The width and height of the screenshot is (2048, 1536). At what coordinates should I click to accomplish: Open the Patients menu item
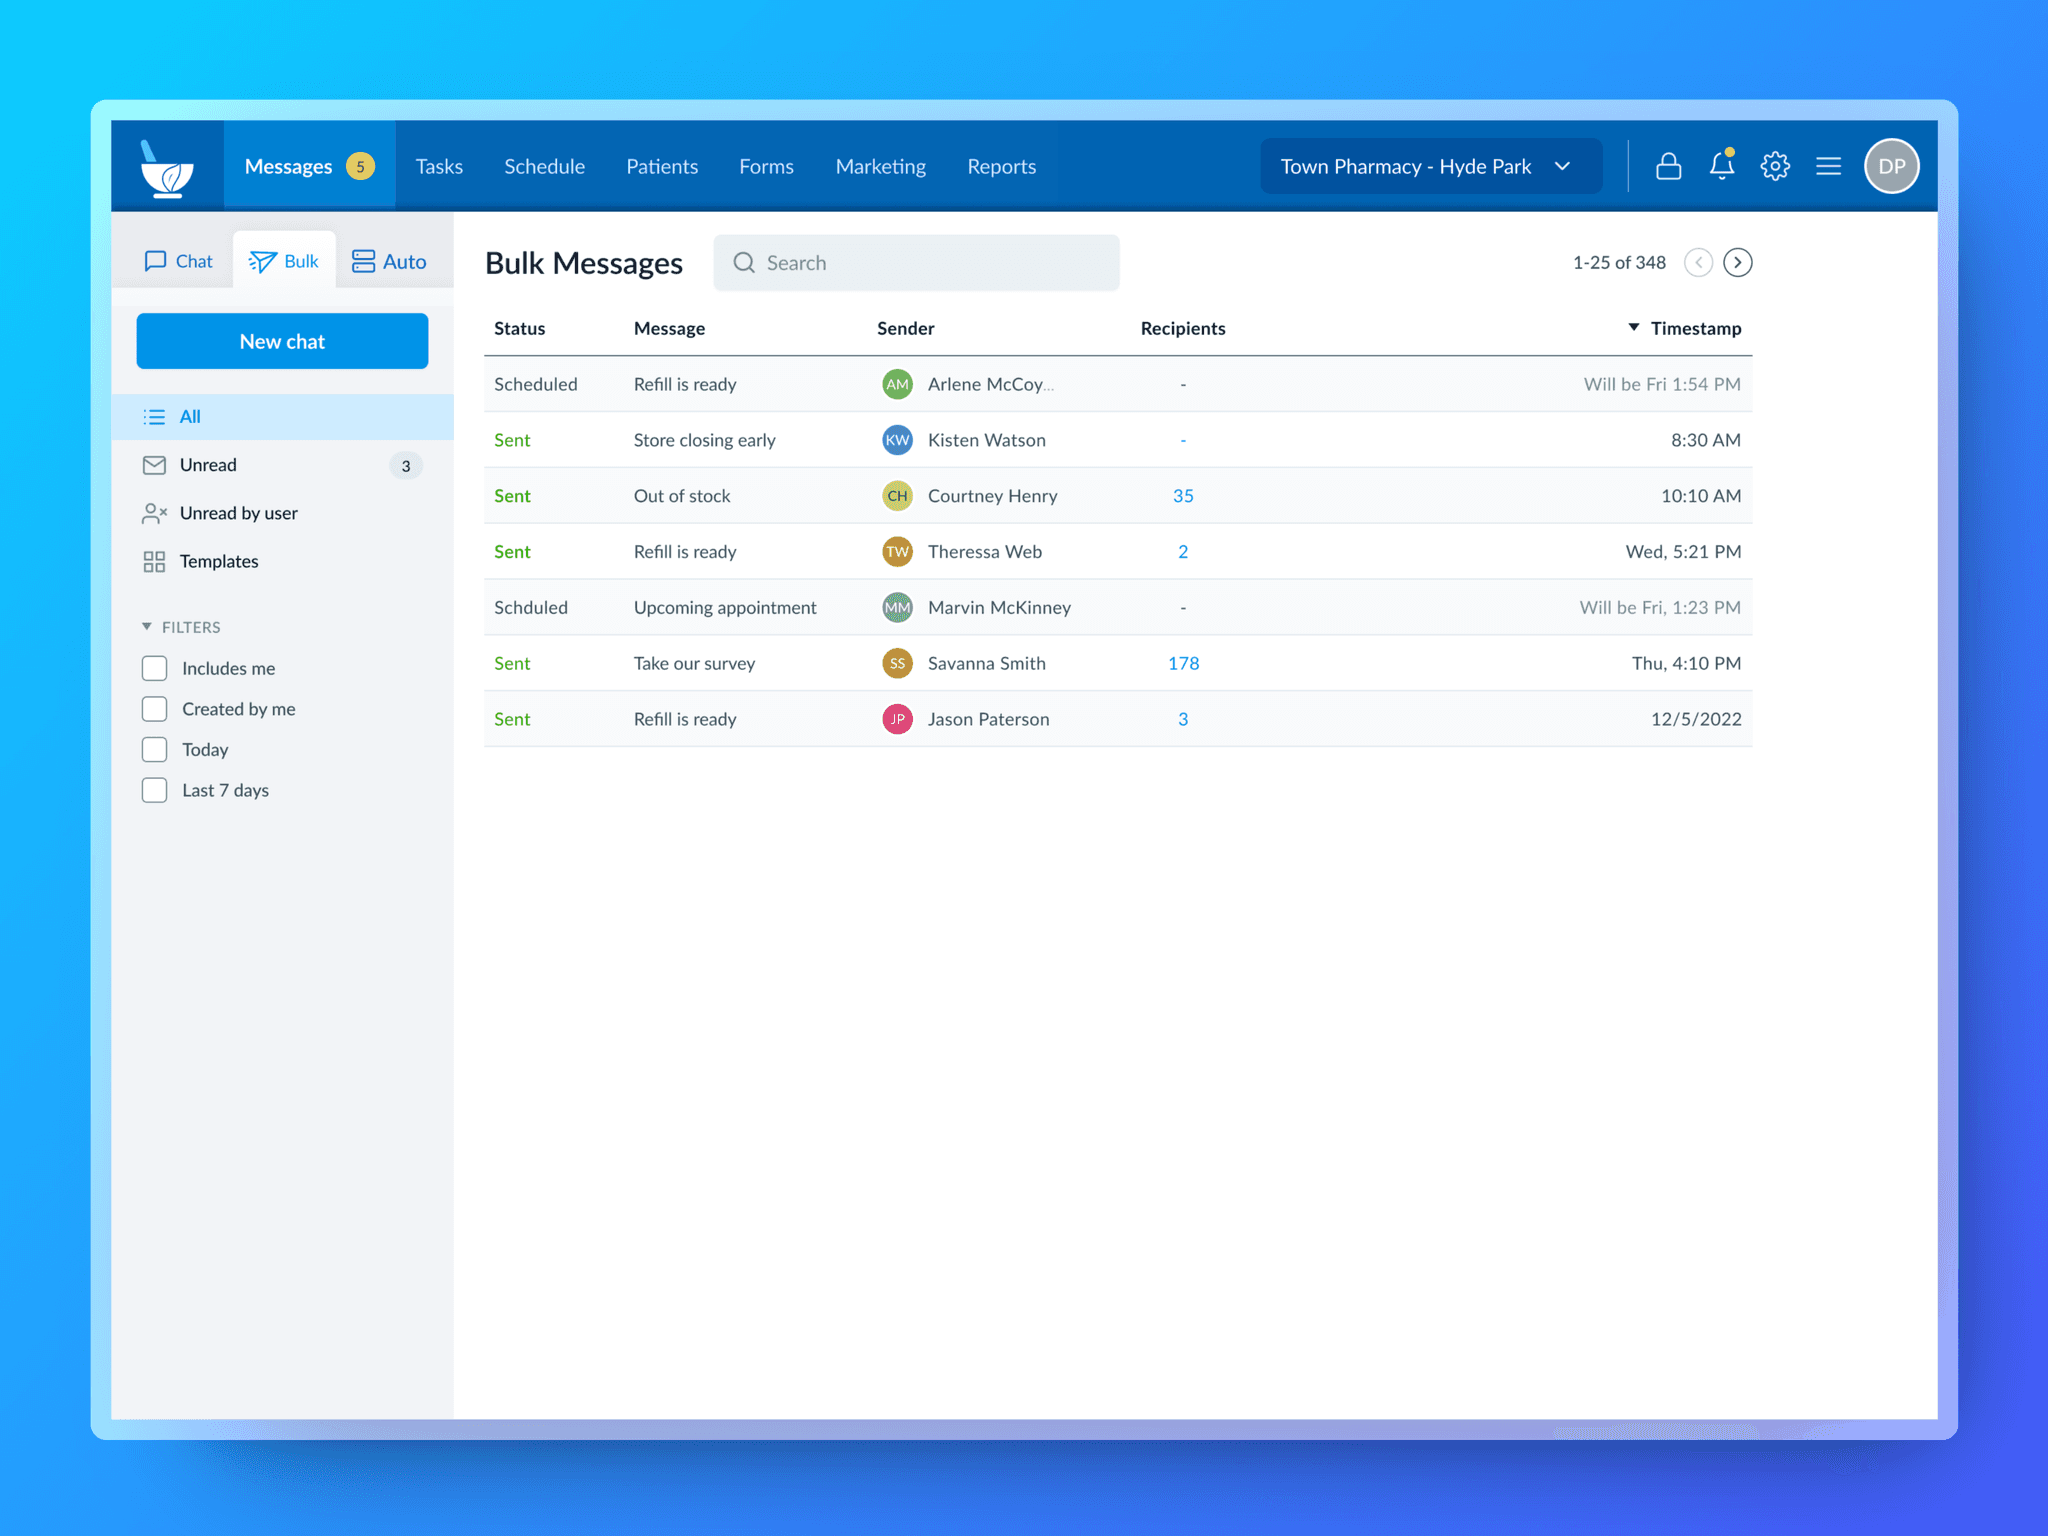coord(661,166)
